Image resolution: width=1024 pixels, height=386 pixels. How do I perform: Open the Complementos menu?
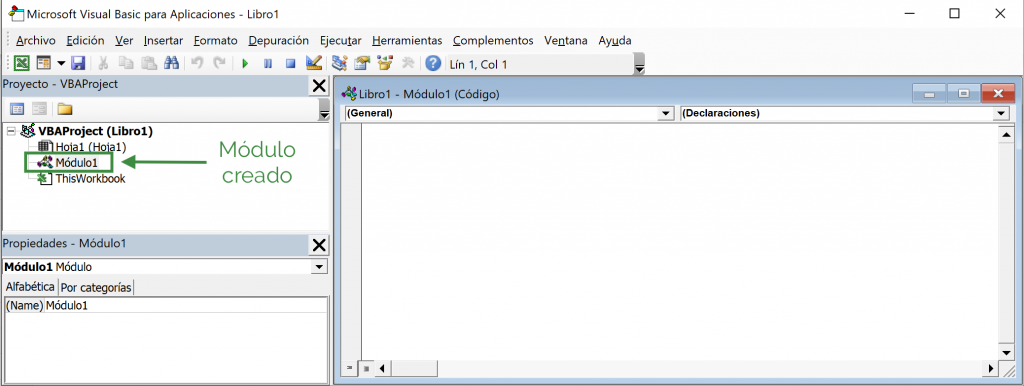click(493, 40)
